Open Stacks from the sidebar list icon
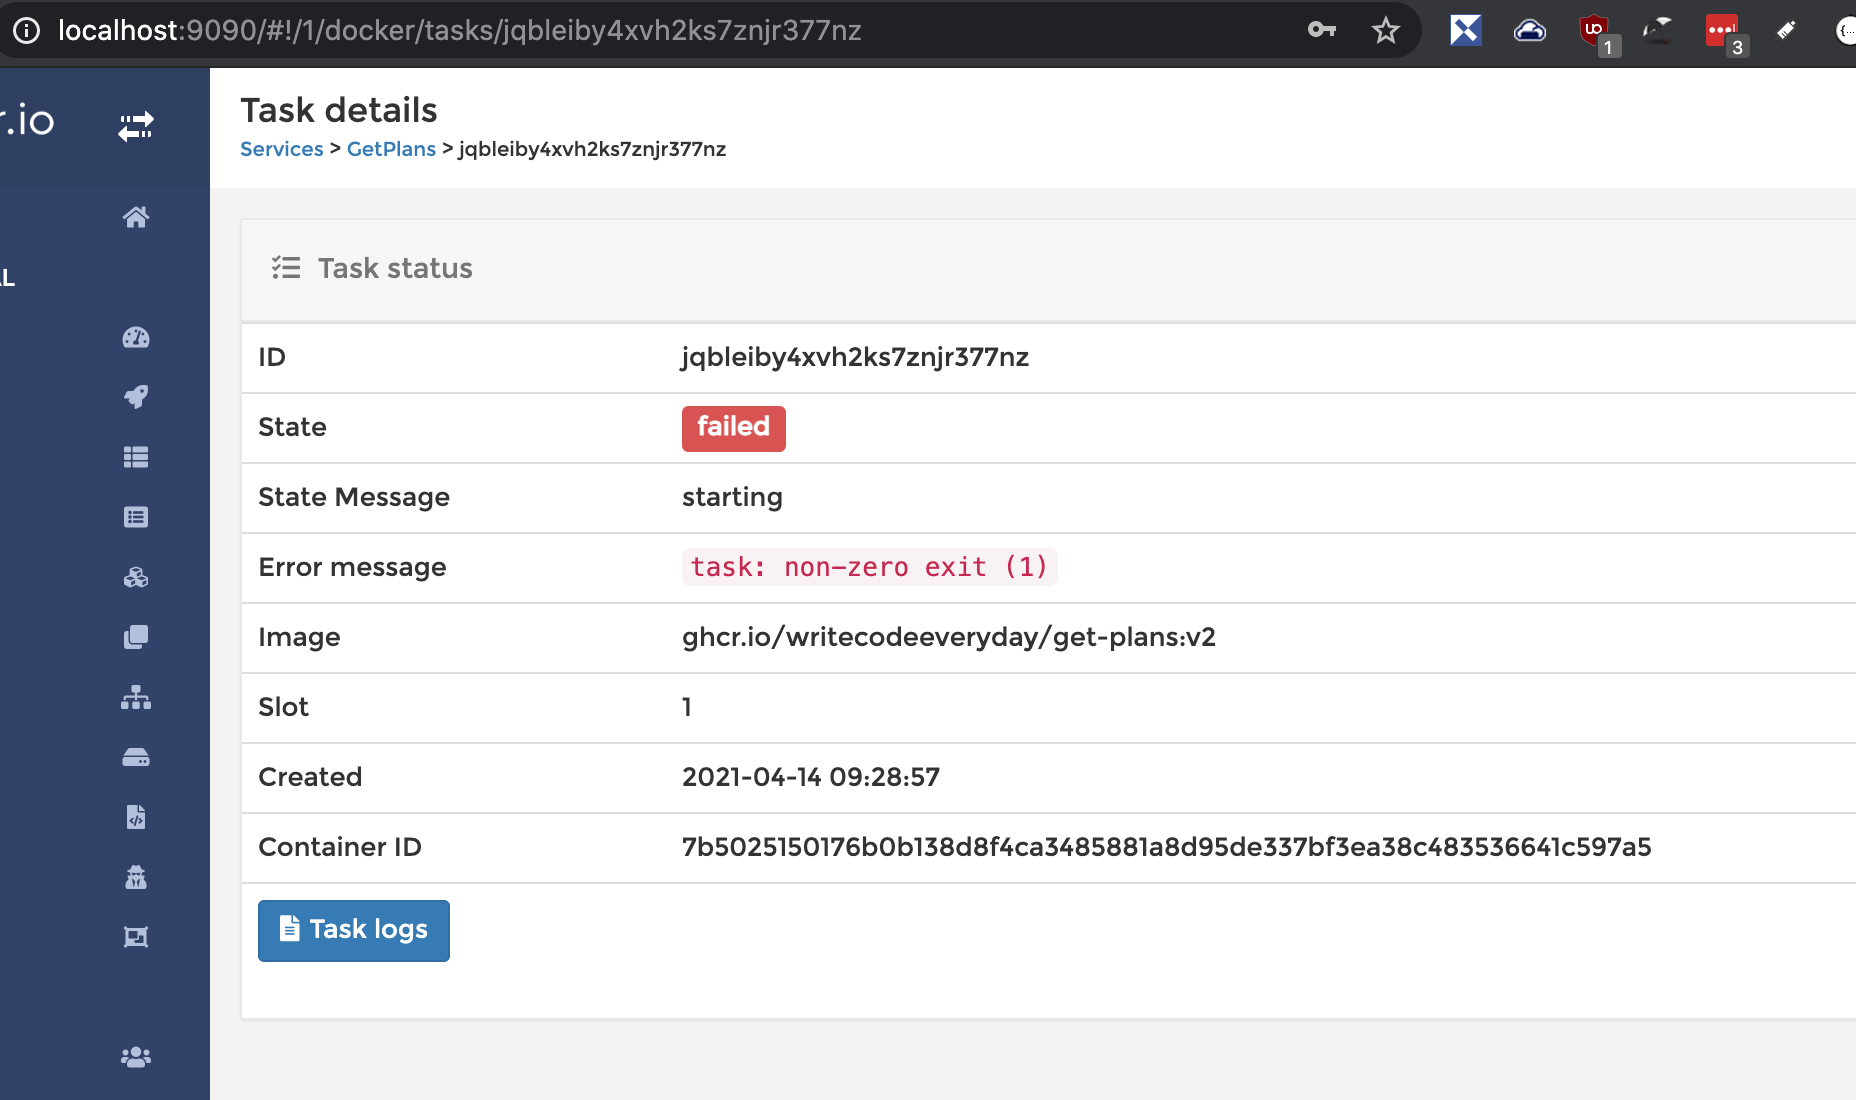The width and height of the screenshot is (1856, 1100). [x=135, y=457]
